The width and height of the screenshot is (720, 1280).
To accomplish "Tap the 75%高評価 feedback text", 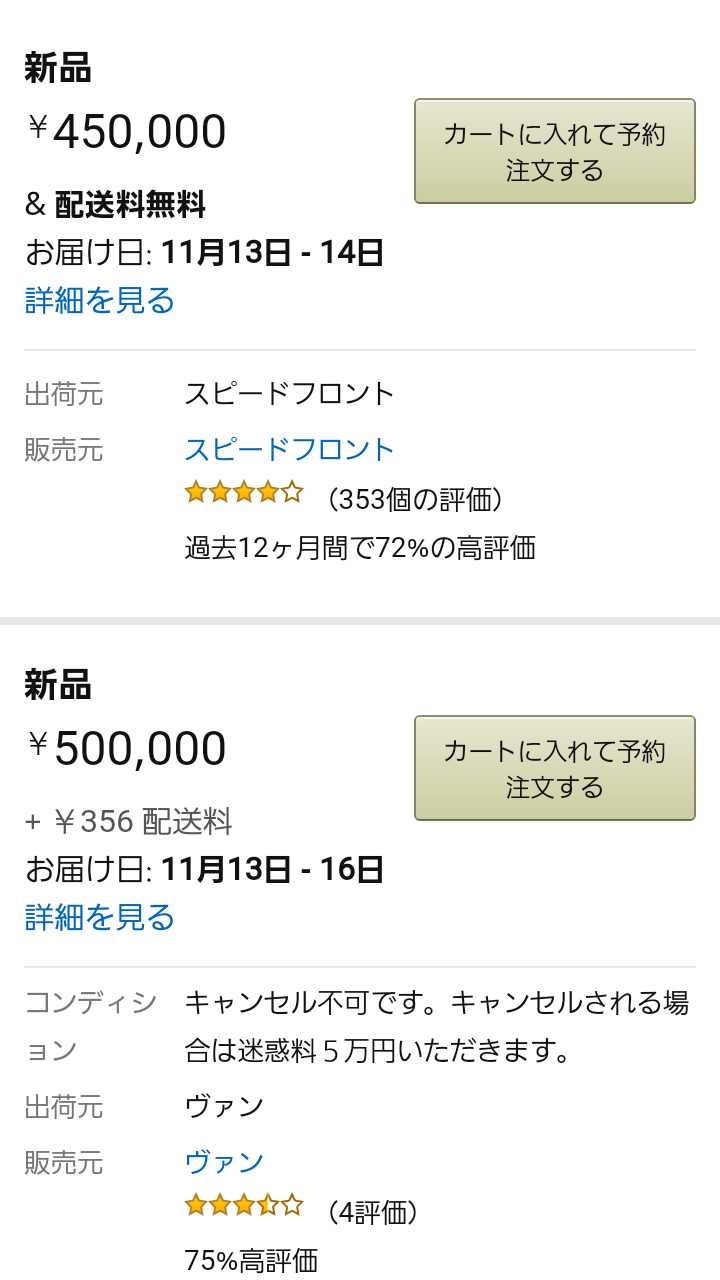I will [251, 1260].
